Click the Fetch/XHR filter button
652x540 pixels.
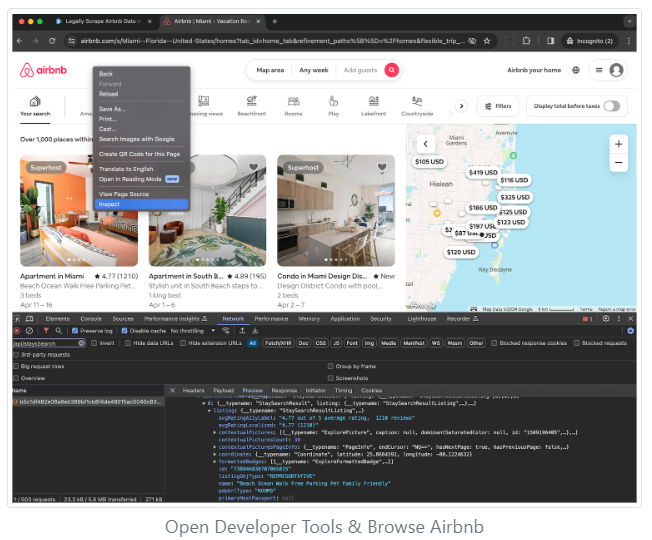point(278,343)
